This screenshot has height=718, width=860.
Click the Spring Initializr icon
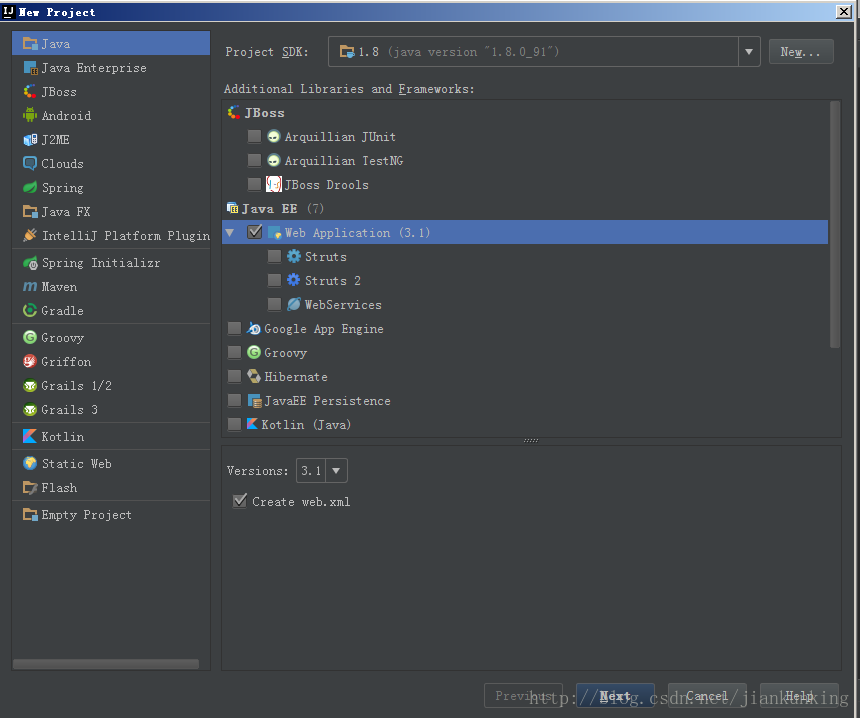click(30, 263)
